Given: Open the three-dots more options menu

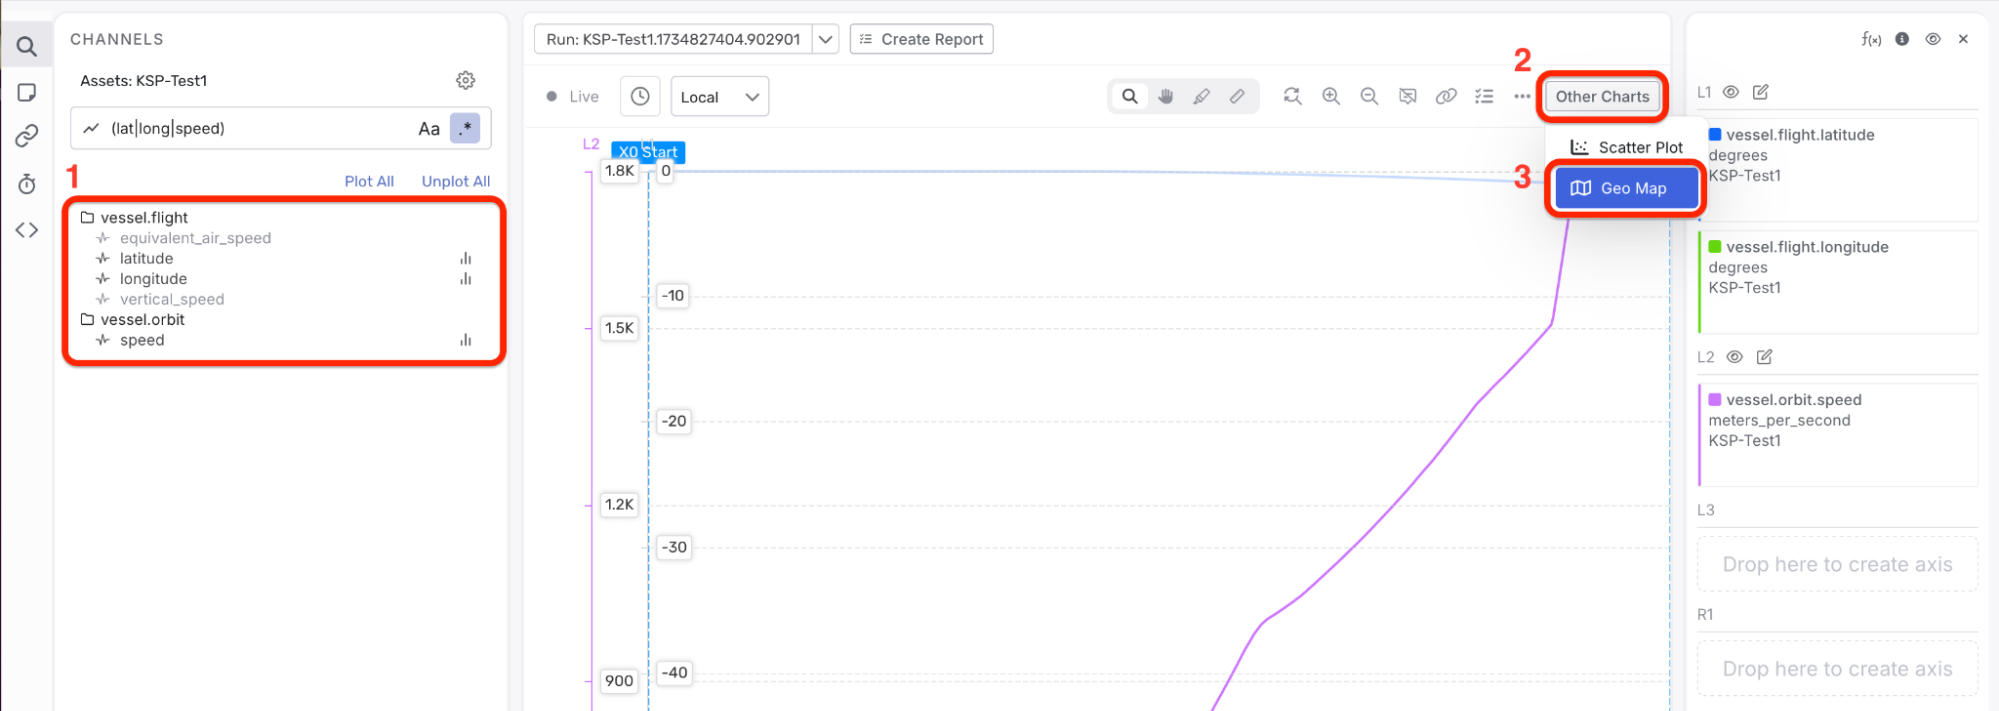Looking at the screenshot, I should tap(1522, 96).
